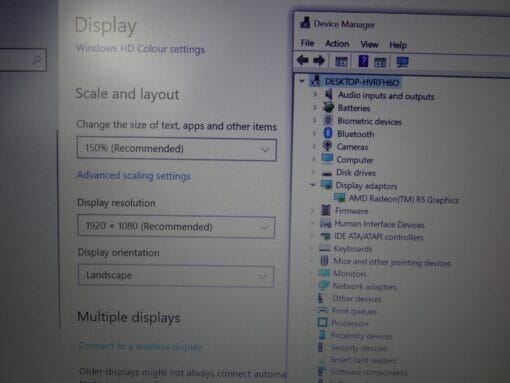Expand the Audio inputs and outputs arrow

tap(315, 94)
